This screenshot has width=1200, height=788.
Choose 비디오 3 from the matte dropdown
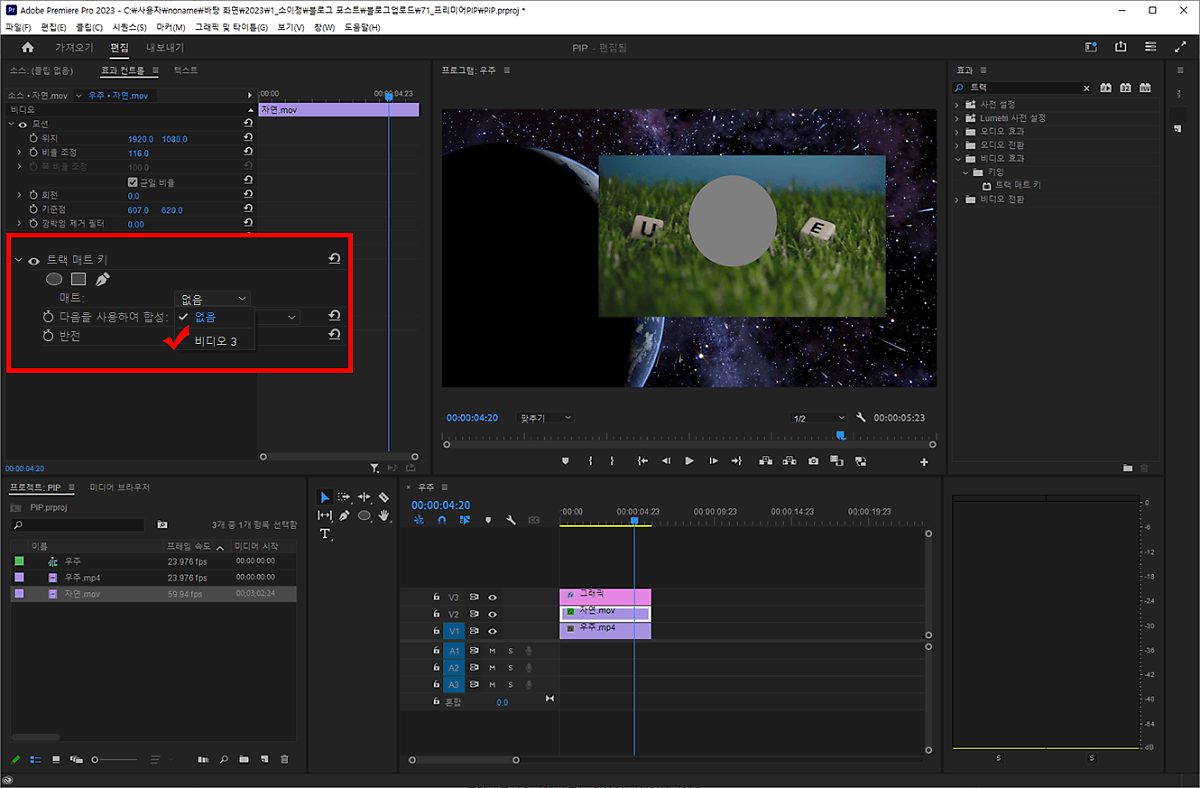tap(215, 342)
